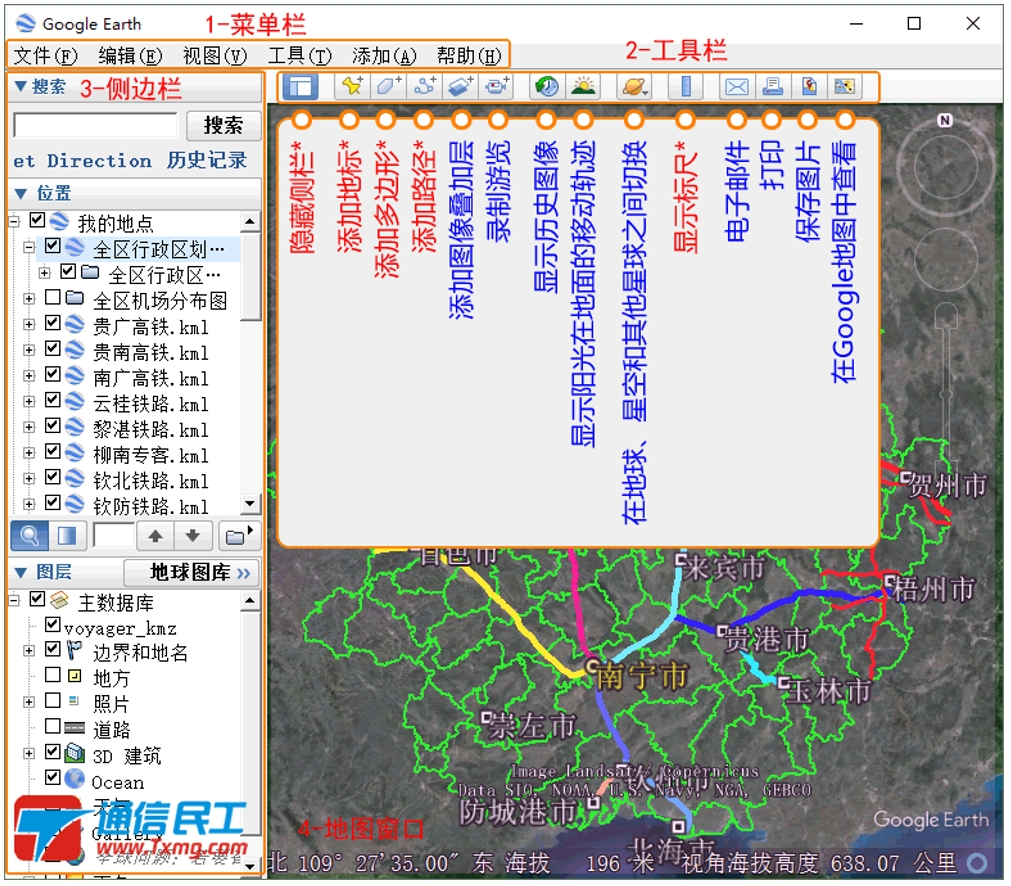Click the move up arrow button

click(155, 535)
